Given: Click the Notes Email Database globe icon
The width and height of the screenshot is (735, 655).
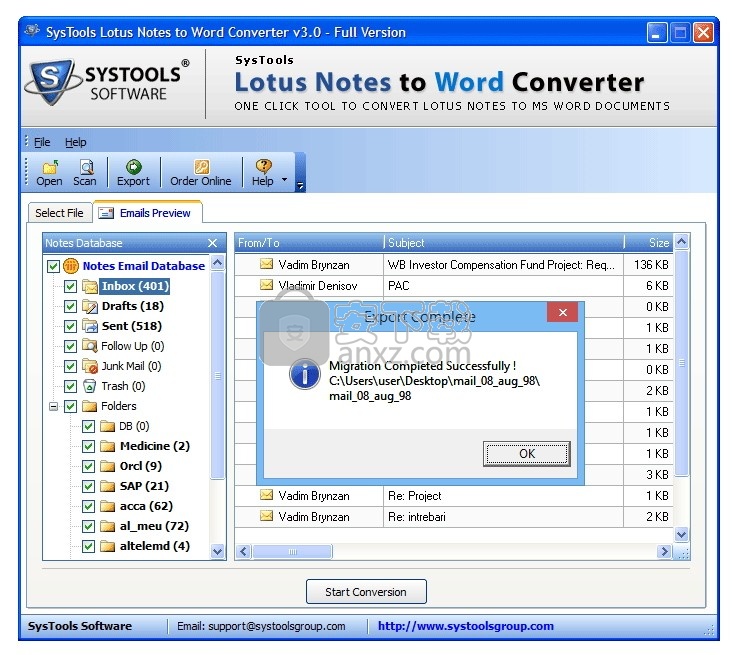Looking at the screenshot, I should (71, 266).
